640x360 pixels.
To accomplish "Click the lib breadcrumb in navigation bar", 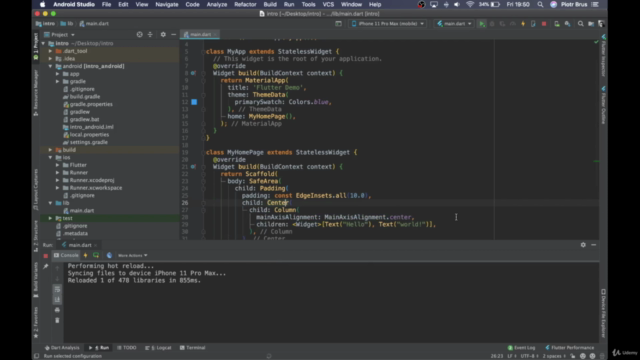I will click(x=67, y=24).
